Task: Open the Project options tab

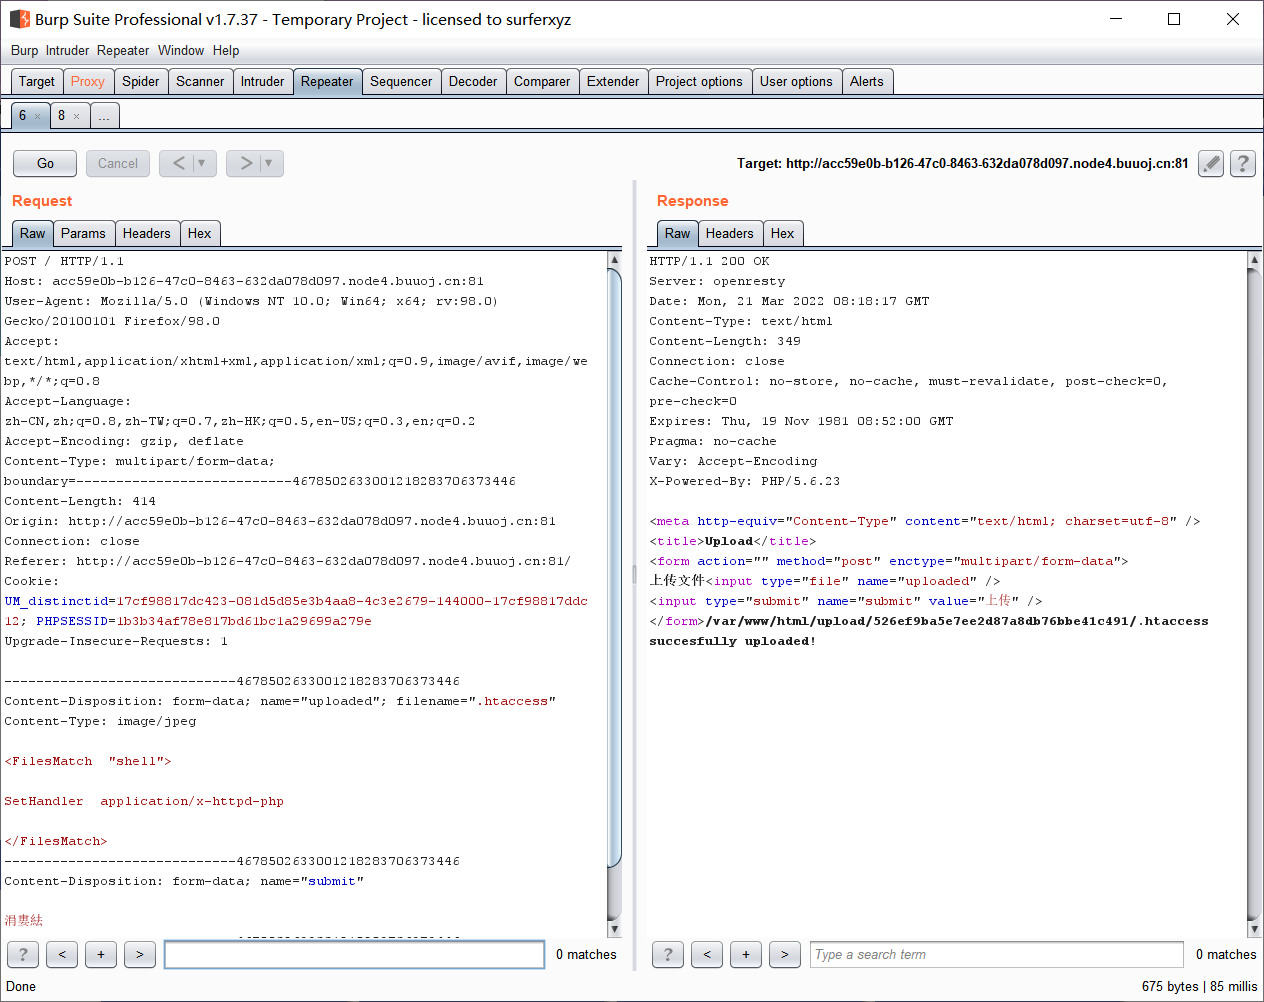Action: tap(699, 82)
